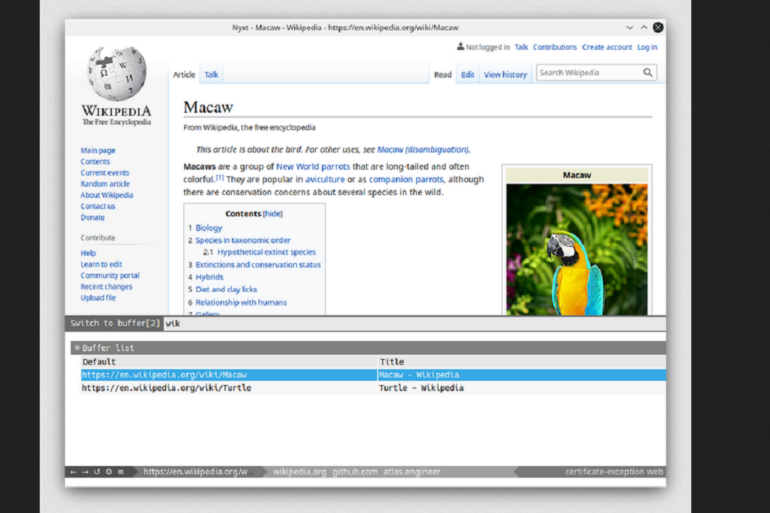Screen dimensions: 770x513
Task: Go forward using the status bar arrow
Action: coord(85,472)
